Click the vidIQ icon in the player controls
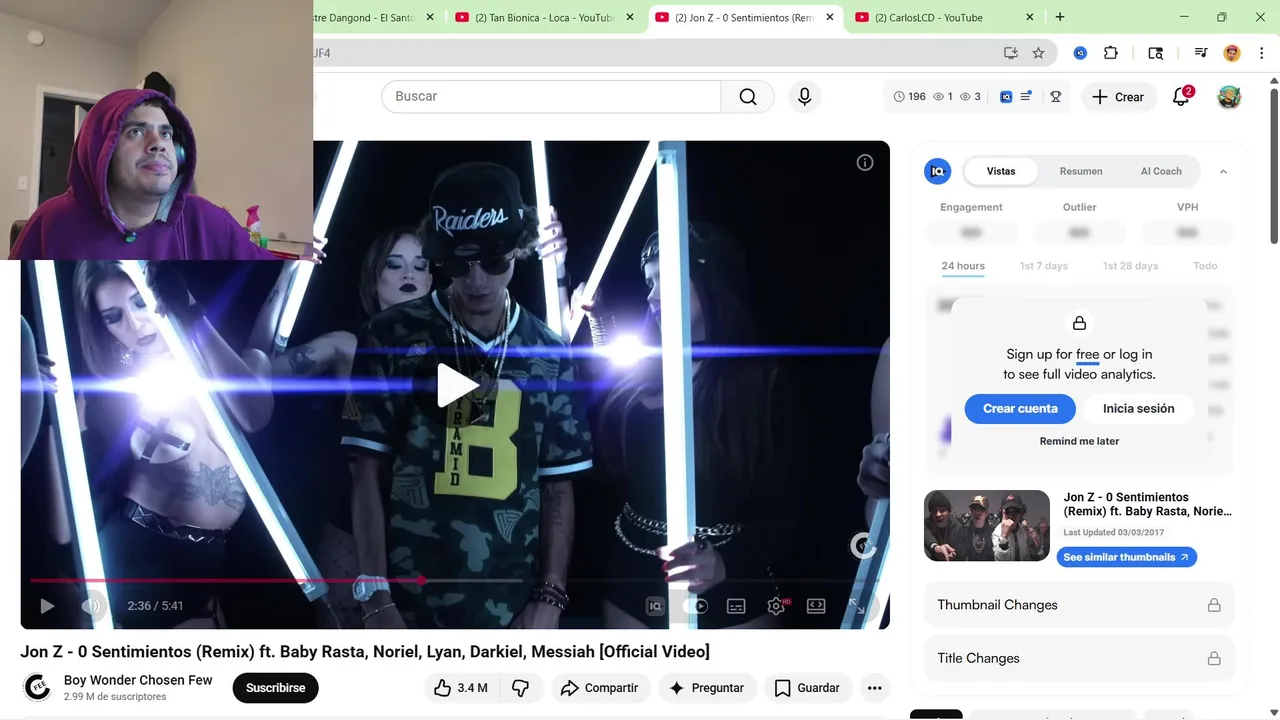This screenshot has width=1280, height=720. (655, 606)
